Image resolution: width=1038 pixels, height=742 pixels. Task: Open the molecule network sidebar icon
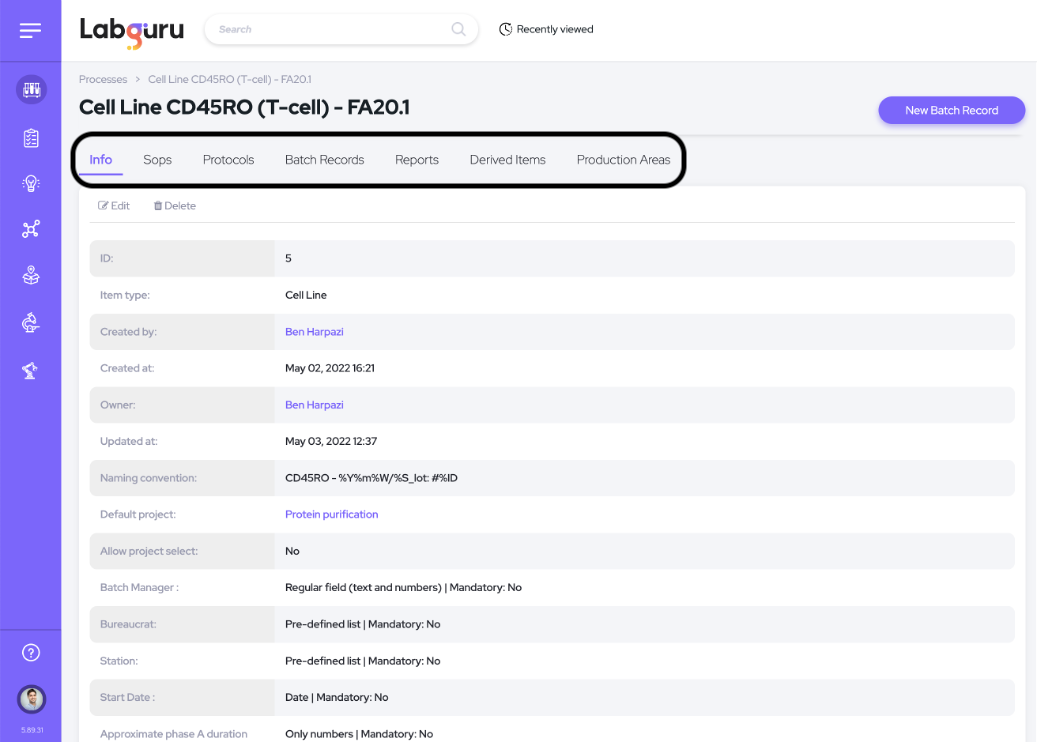[x=31, y=230]
